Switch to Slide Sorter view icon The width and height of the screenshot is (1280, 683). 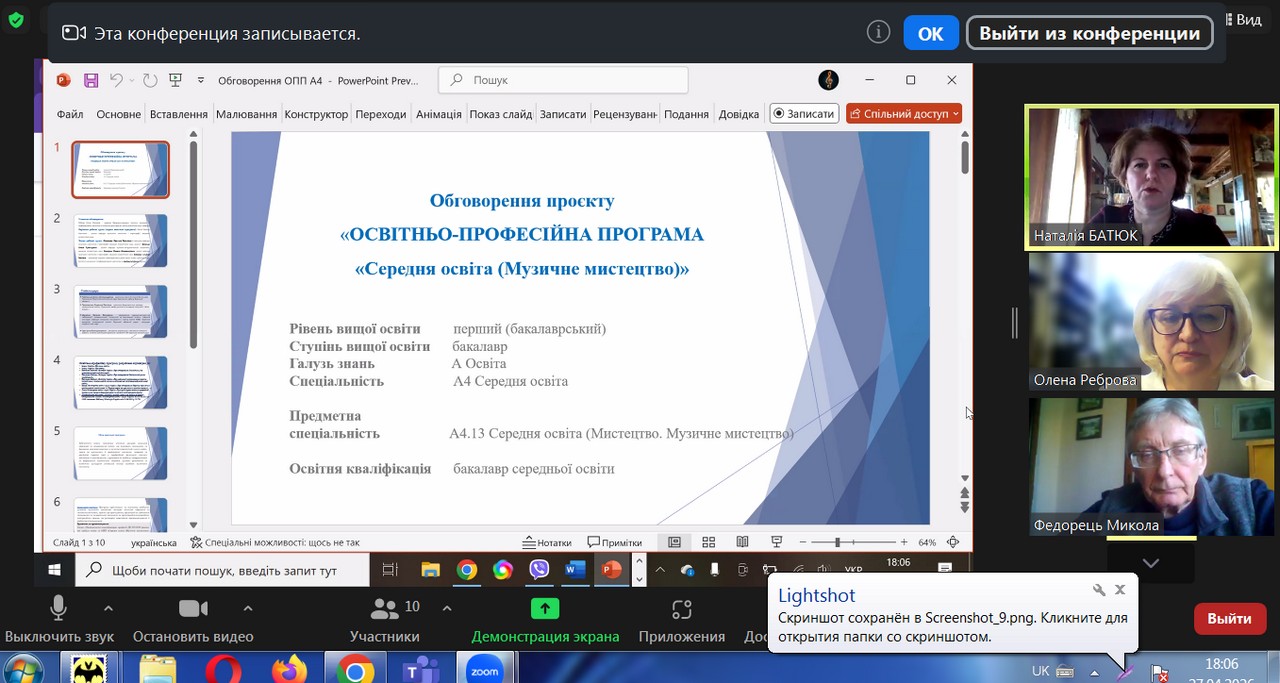708,542
